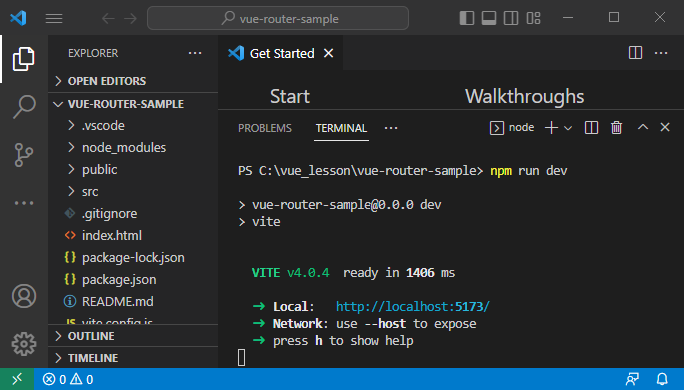Screen dimensions: 684x390
Task: Open the Source Control view
Action: click(24, 155)
